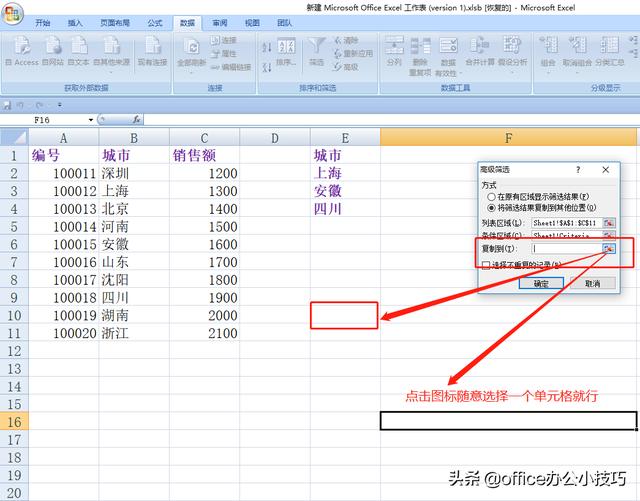The height and width of the screenshot is (501, 640).
Task: Click the formula bar input area
Action: tap(391, 120)
